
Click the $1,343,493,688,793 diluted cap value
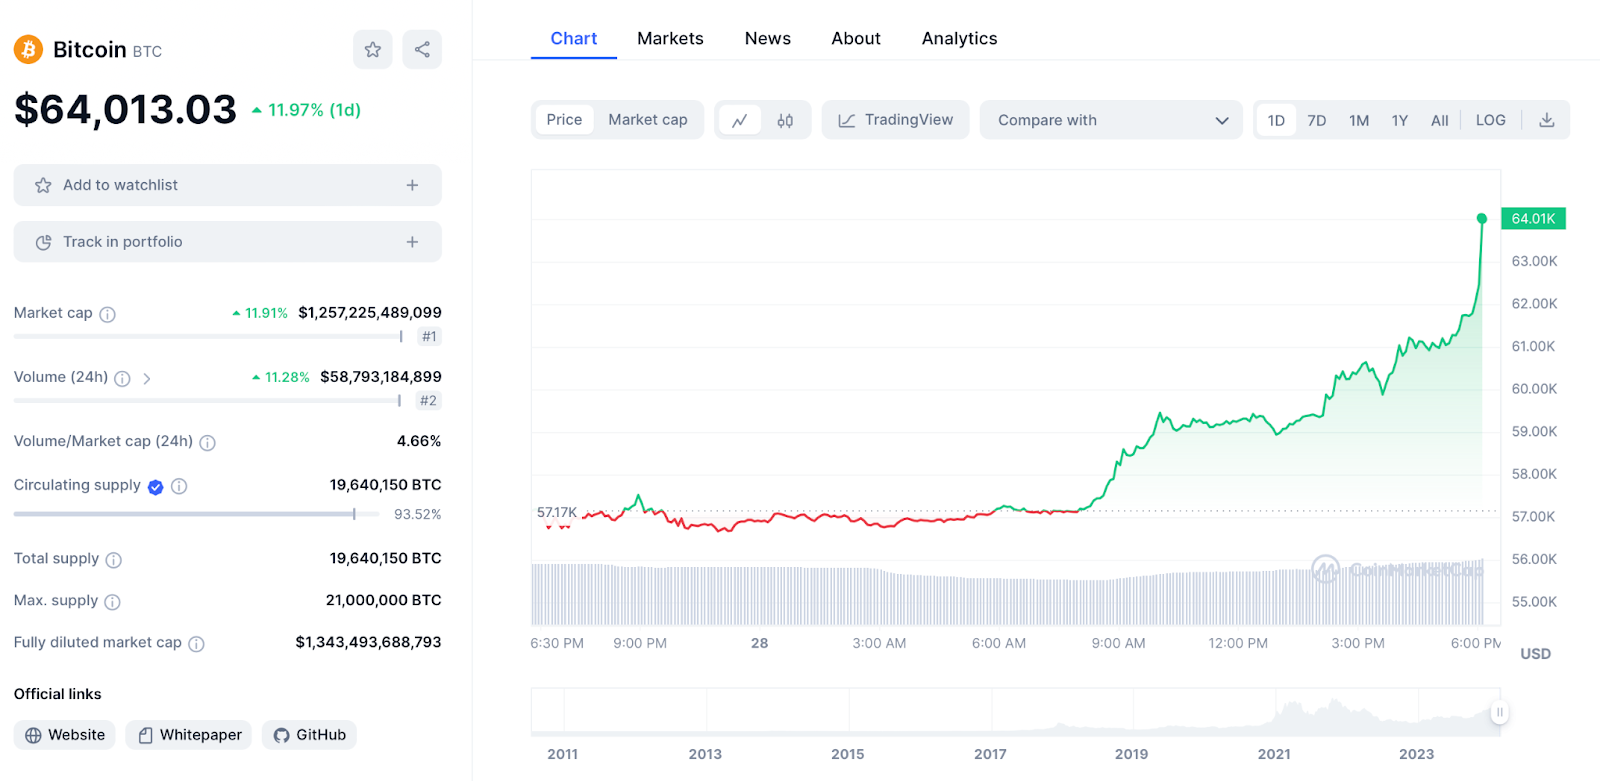coord(368,642)
